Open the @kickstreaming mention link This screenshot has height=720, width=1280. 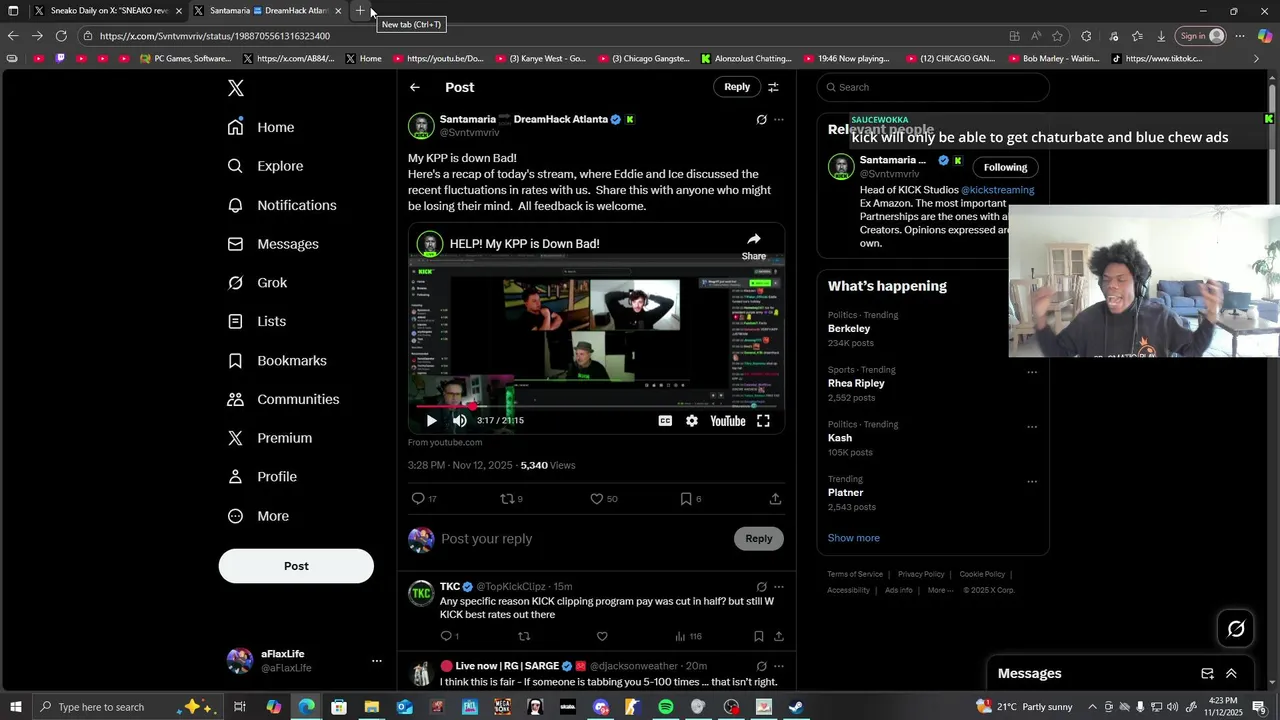point(998,190)
